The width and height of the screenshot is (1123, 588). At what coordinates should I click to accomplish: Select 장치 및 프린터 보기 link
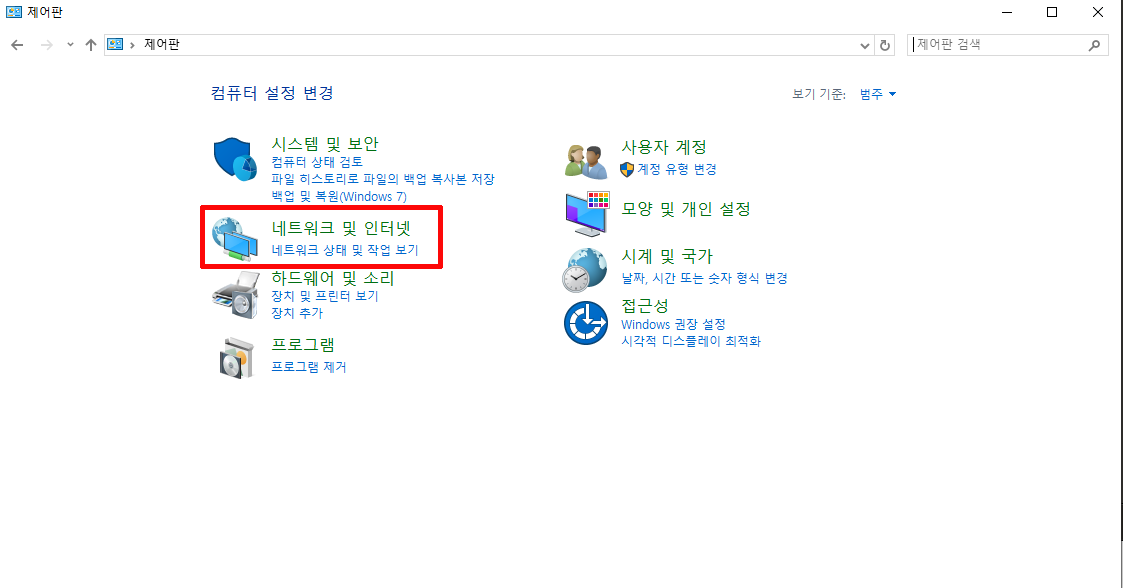324,296
